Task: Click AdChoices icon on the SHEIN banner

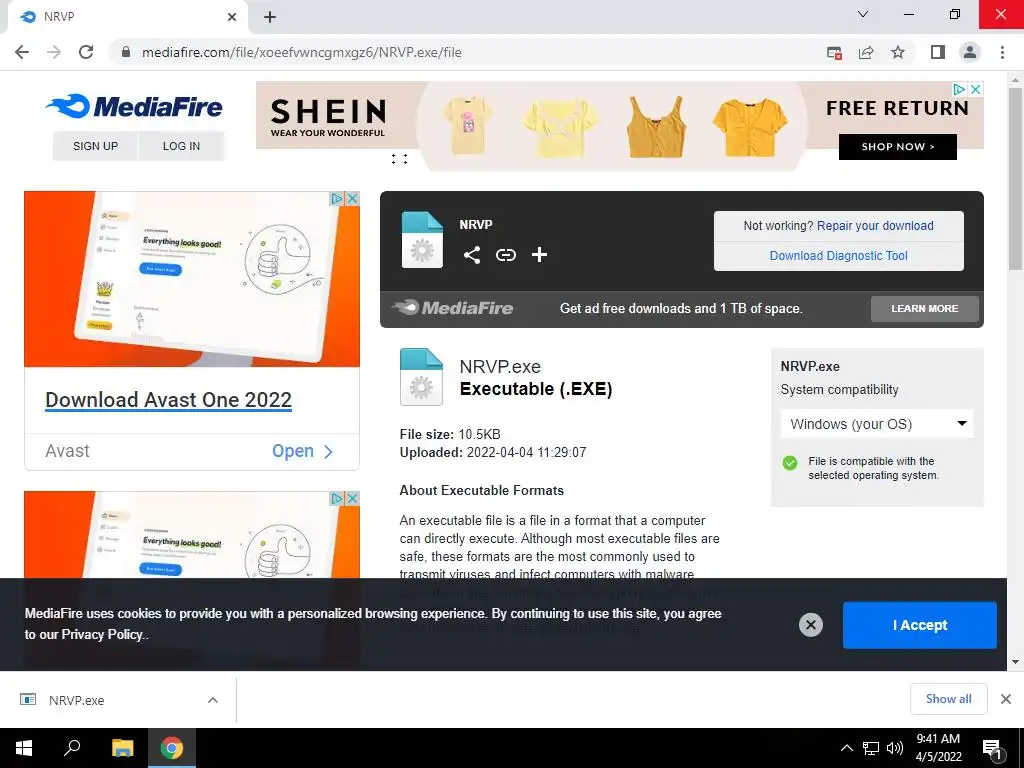Action: coord(959,89)
